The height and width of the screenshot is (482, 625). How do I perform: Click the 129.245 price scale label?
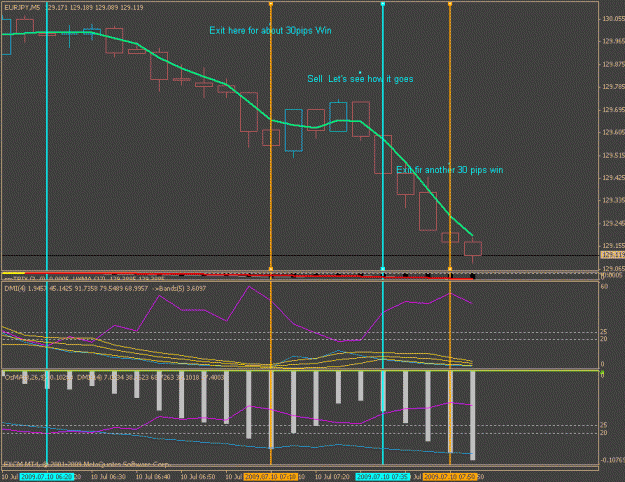(613, 223)
